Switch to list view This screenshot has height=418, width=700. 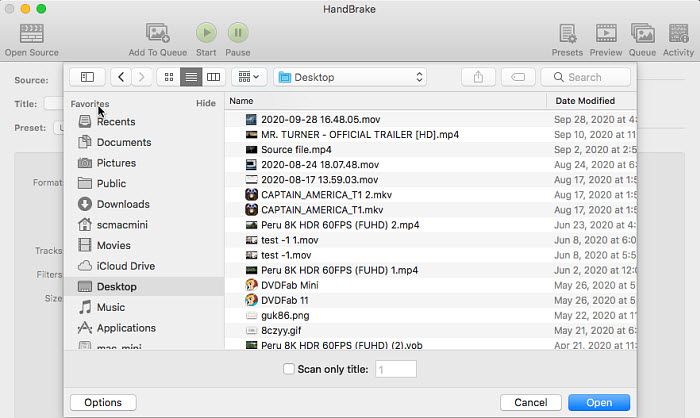[x=191, y=77]
